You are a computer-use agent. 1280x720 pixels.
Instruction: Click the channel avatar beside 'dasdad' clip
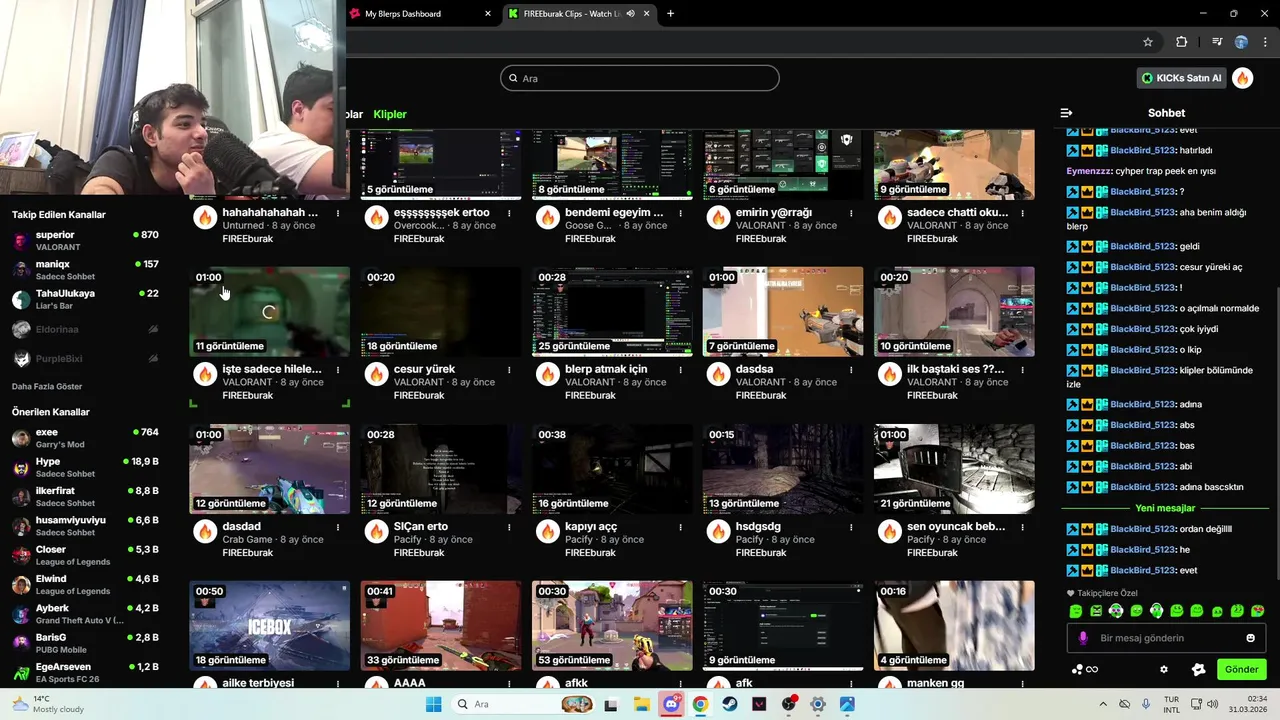(205, 531)
